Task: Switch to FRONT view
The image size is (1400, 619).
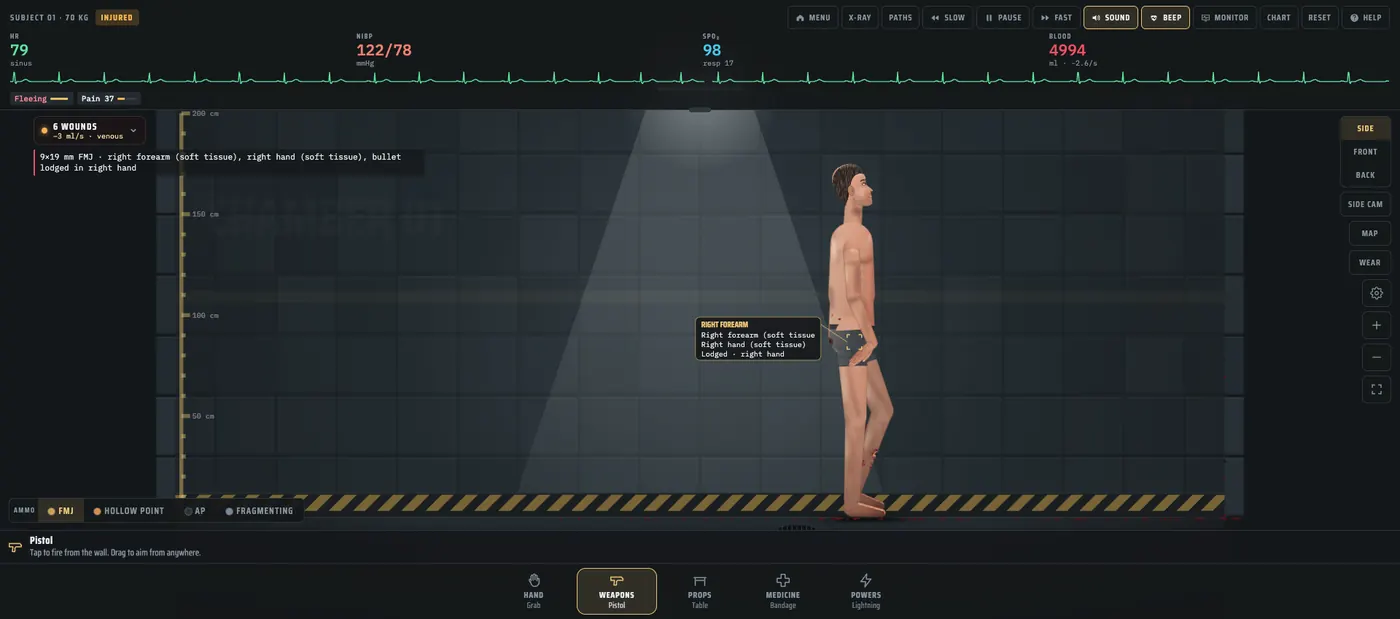Action: pyautogui.click(x=1365, y=152)
